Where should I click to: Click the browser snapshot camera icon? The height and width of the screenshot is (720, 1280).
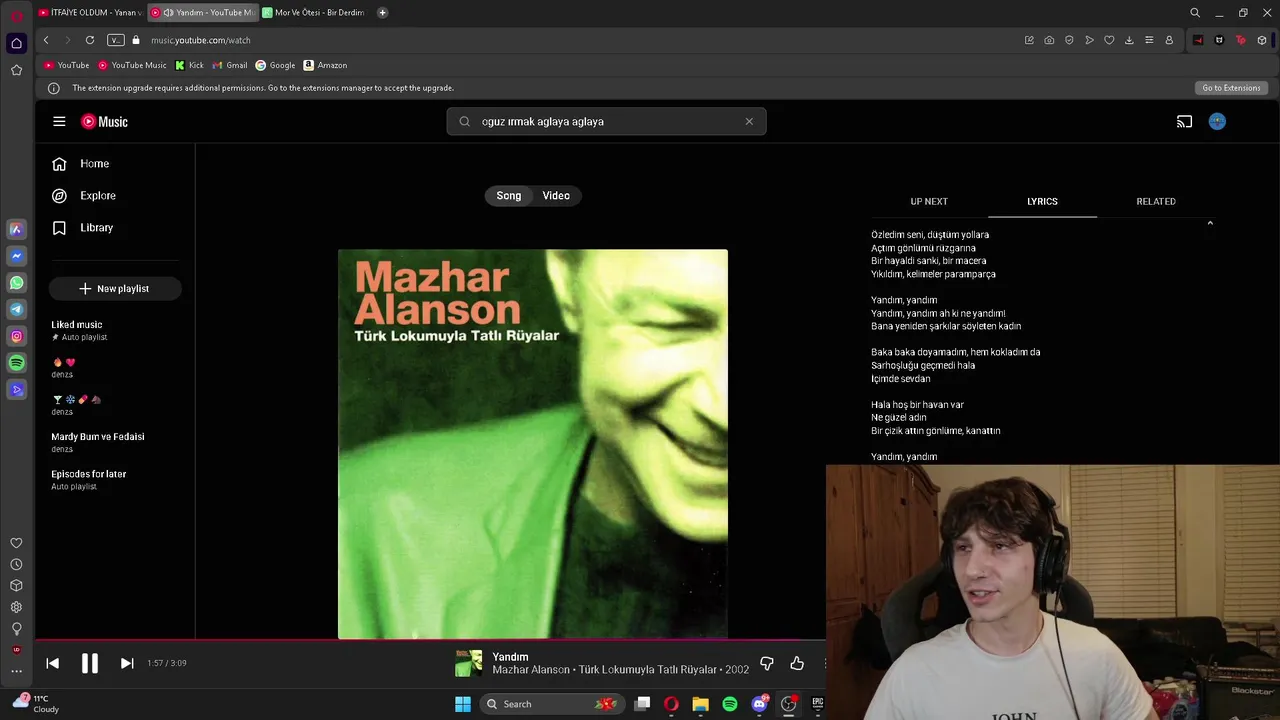[1049, 40]
